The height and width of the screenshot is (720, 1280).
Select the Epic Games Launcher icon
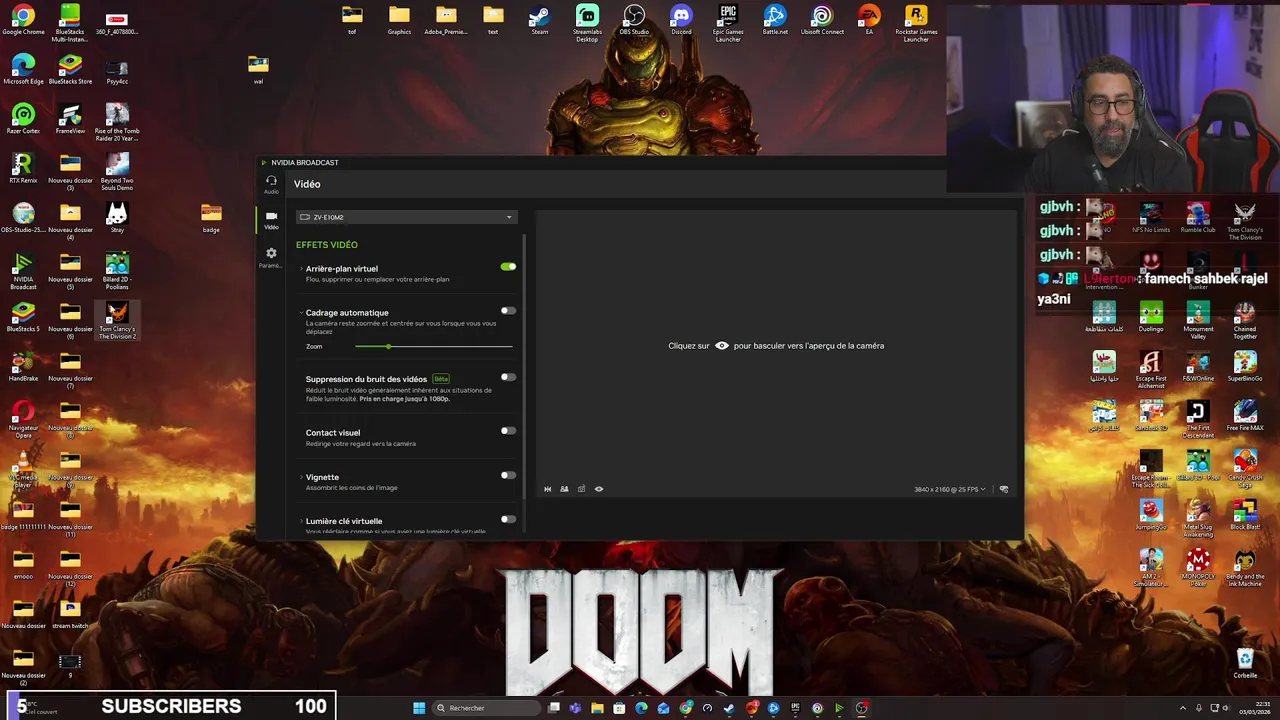tap(728, 22)
